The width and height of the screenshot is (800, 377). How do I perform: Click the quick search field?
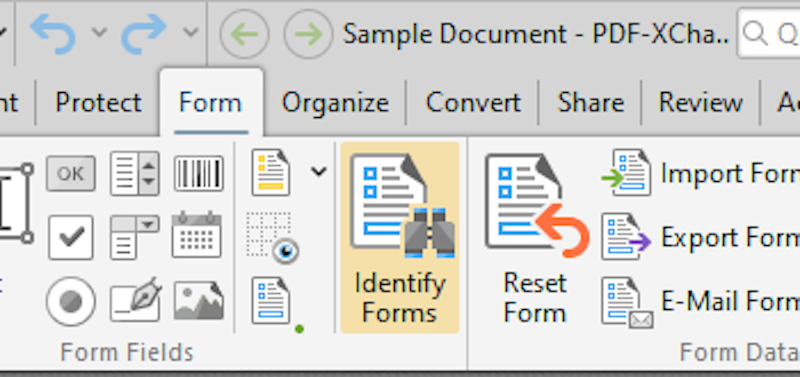[x=769, y=34]
